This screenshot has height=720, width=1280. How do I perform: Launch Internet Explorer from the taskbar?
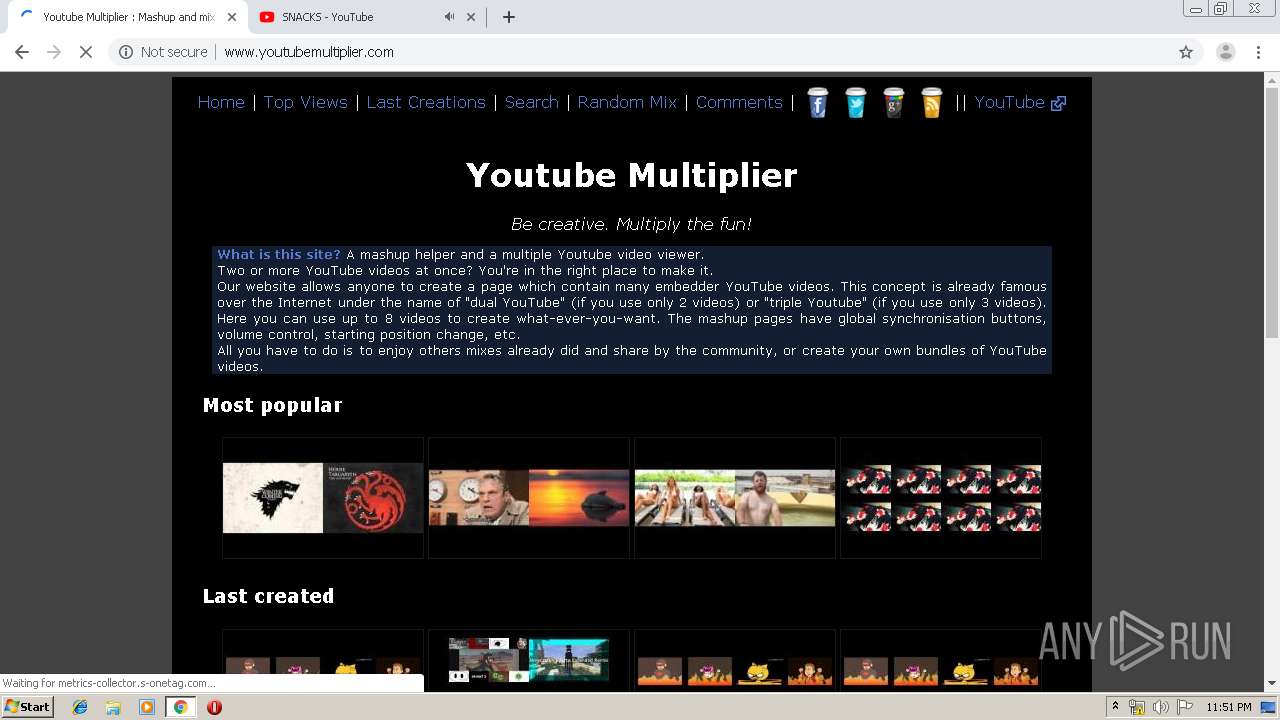tap(80, 707)
